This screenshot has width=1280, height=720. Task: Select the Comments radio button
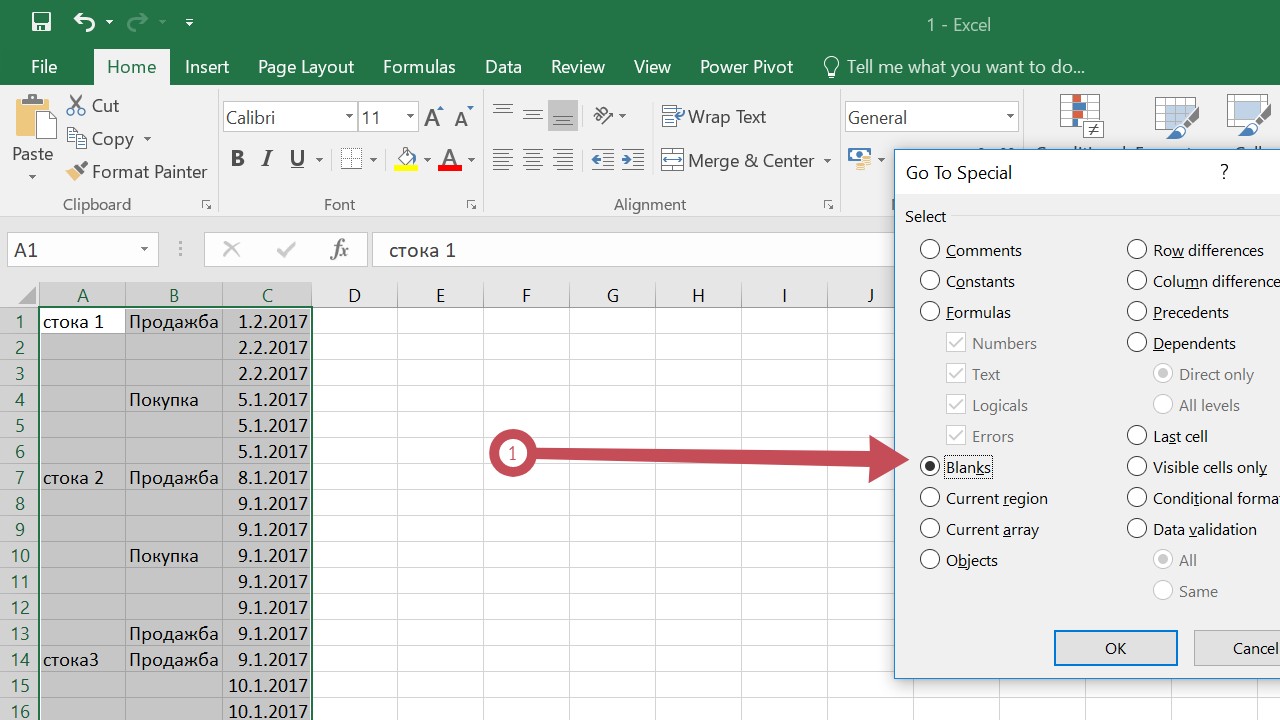[930, 250]
